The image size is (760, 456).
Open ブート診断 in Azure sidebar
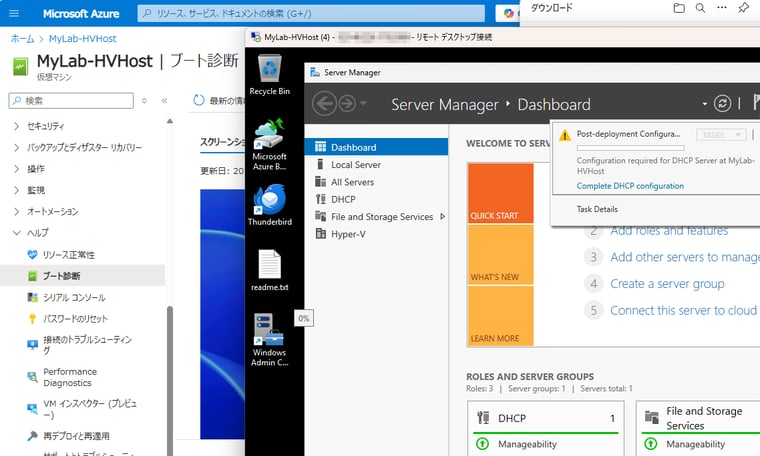click(82, 276)
